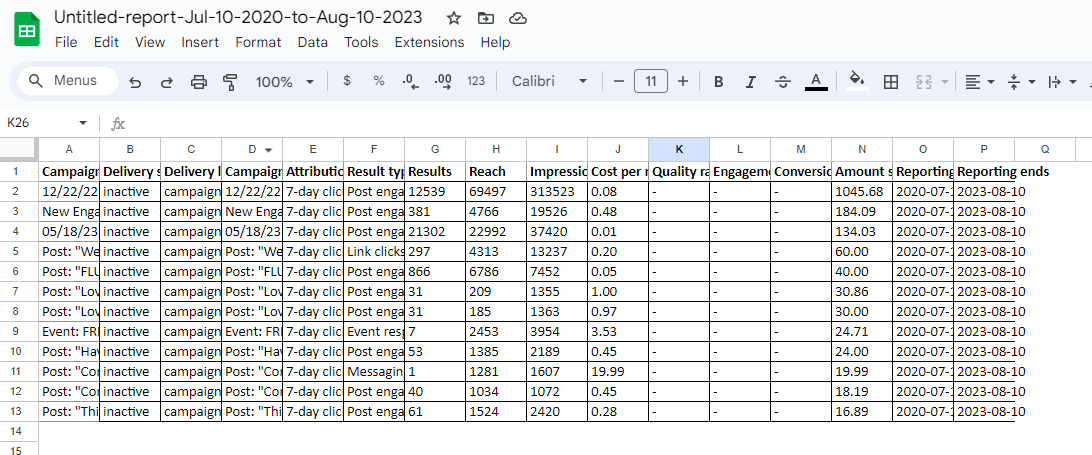Select the Paint format tool
The width and height of the screenshot is (1092, 455).
click(x=231, y=81)
